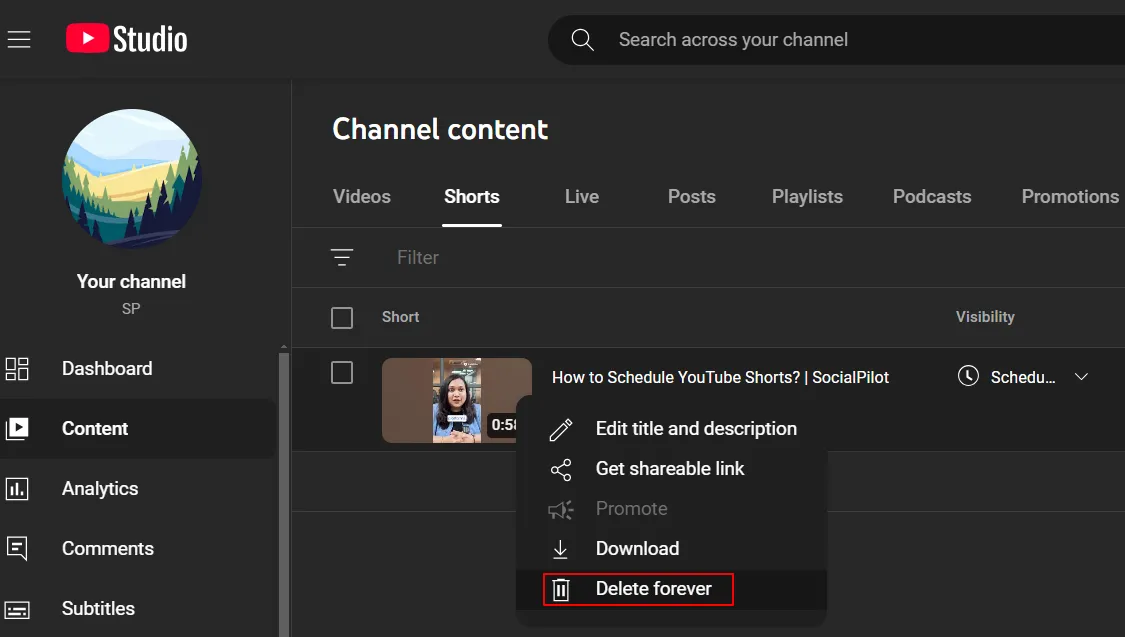Click the channel profile picture
Screen dimensions: 1125x637
pos(132,180)
